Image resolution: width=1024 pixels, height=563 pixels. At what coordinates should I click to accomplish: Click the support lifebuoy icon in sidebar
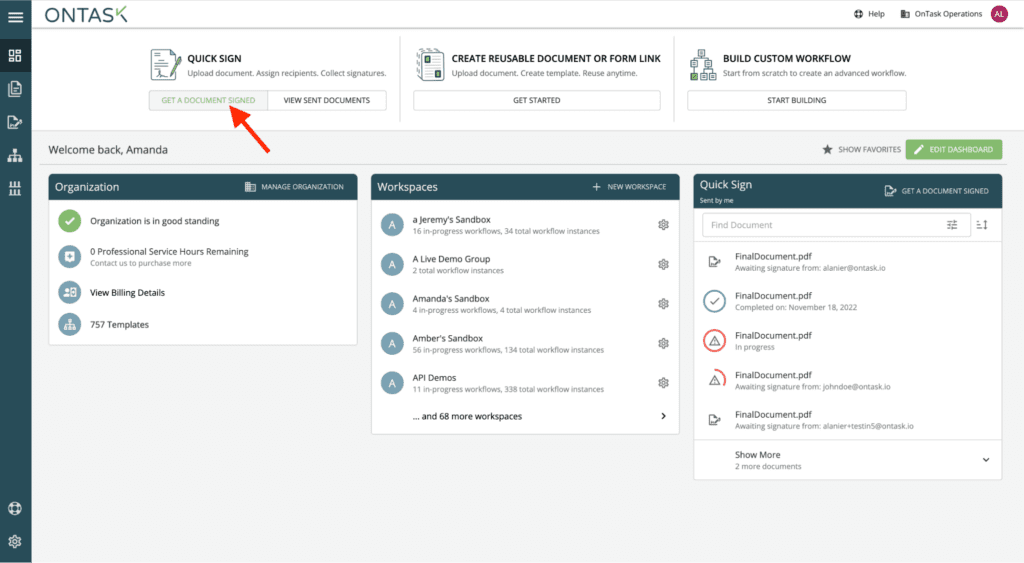coord(15,508)
